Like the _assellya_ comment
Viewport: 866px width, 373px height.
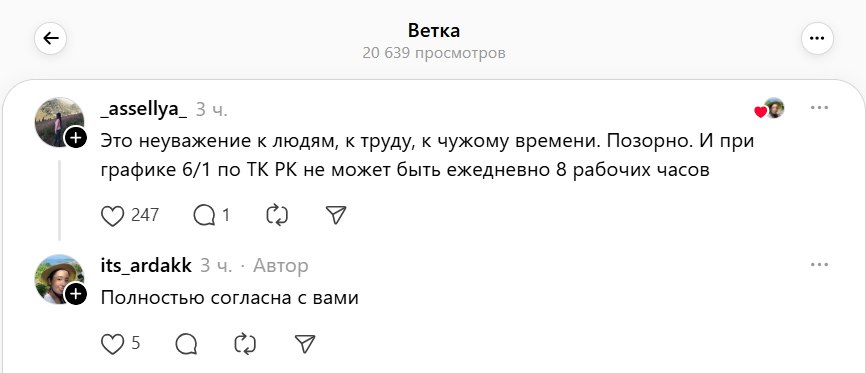(113, 215)
